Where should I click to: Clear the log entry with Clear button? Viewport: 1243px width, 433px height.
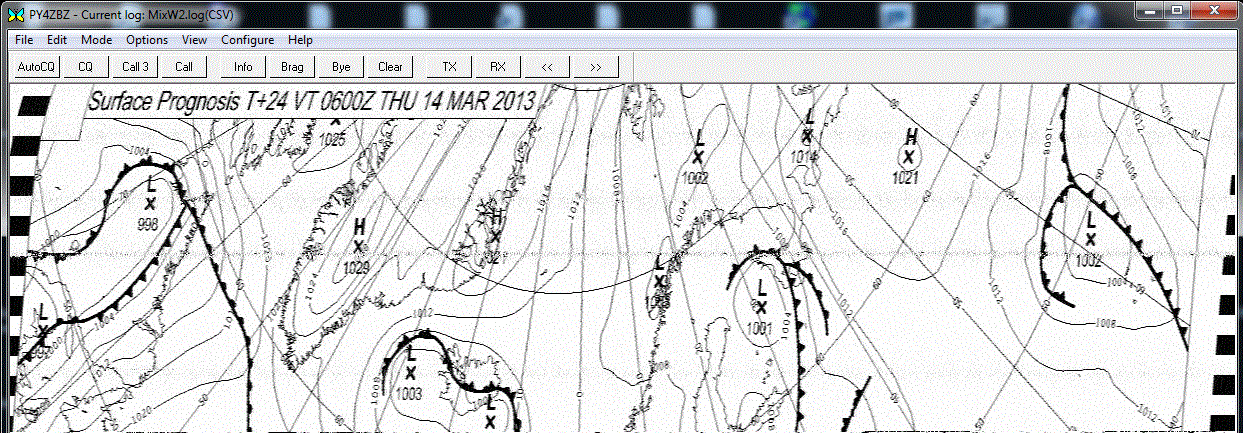tap(390, 67)
